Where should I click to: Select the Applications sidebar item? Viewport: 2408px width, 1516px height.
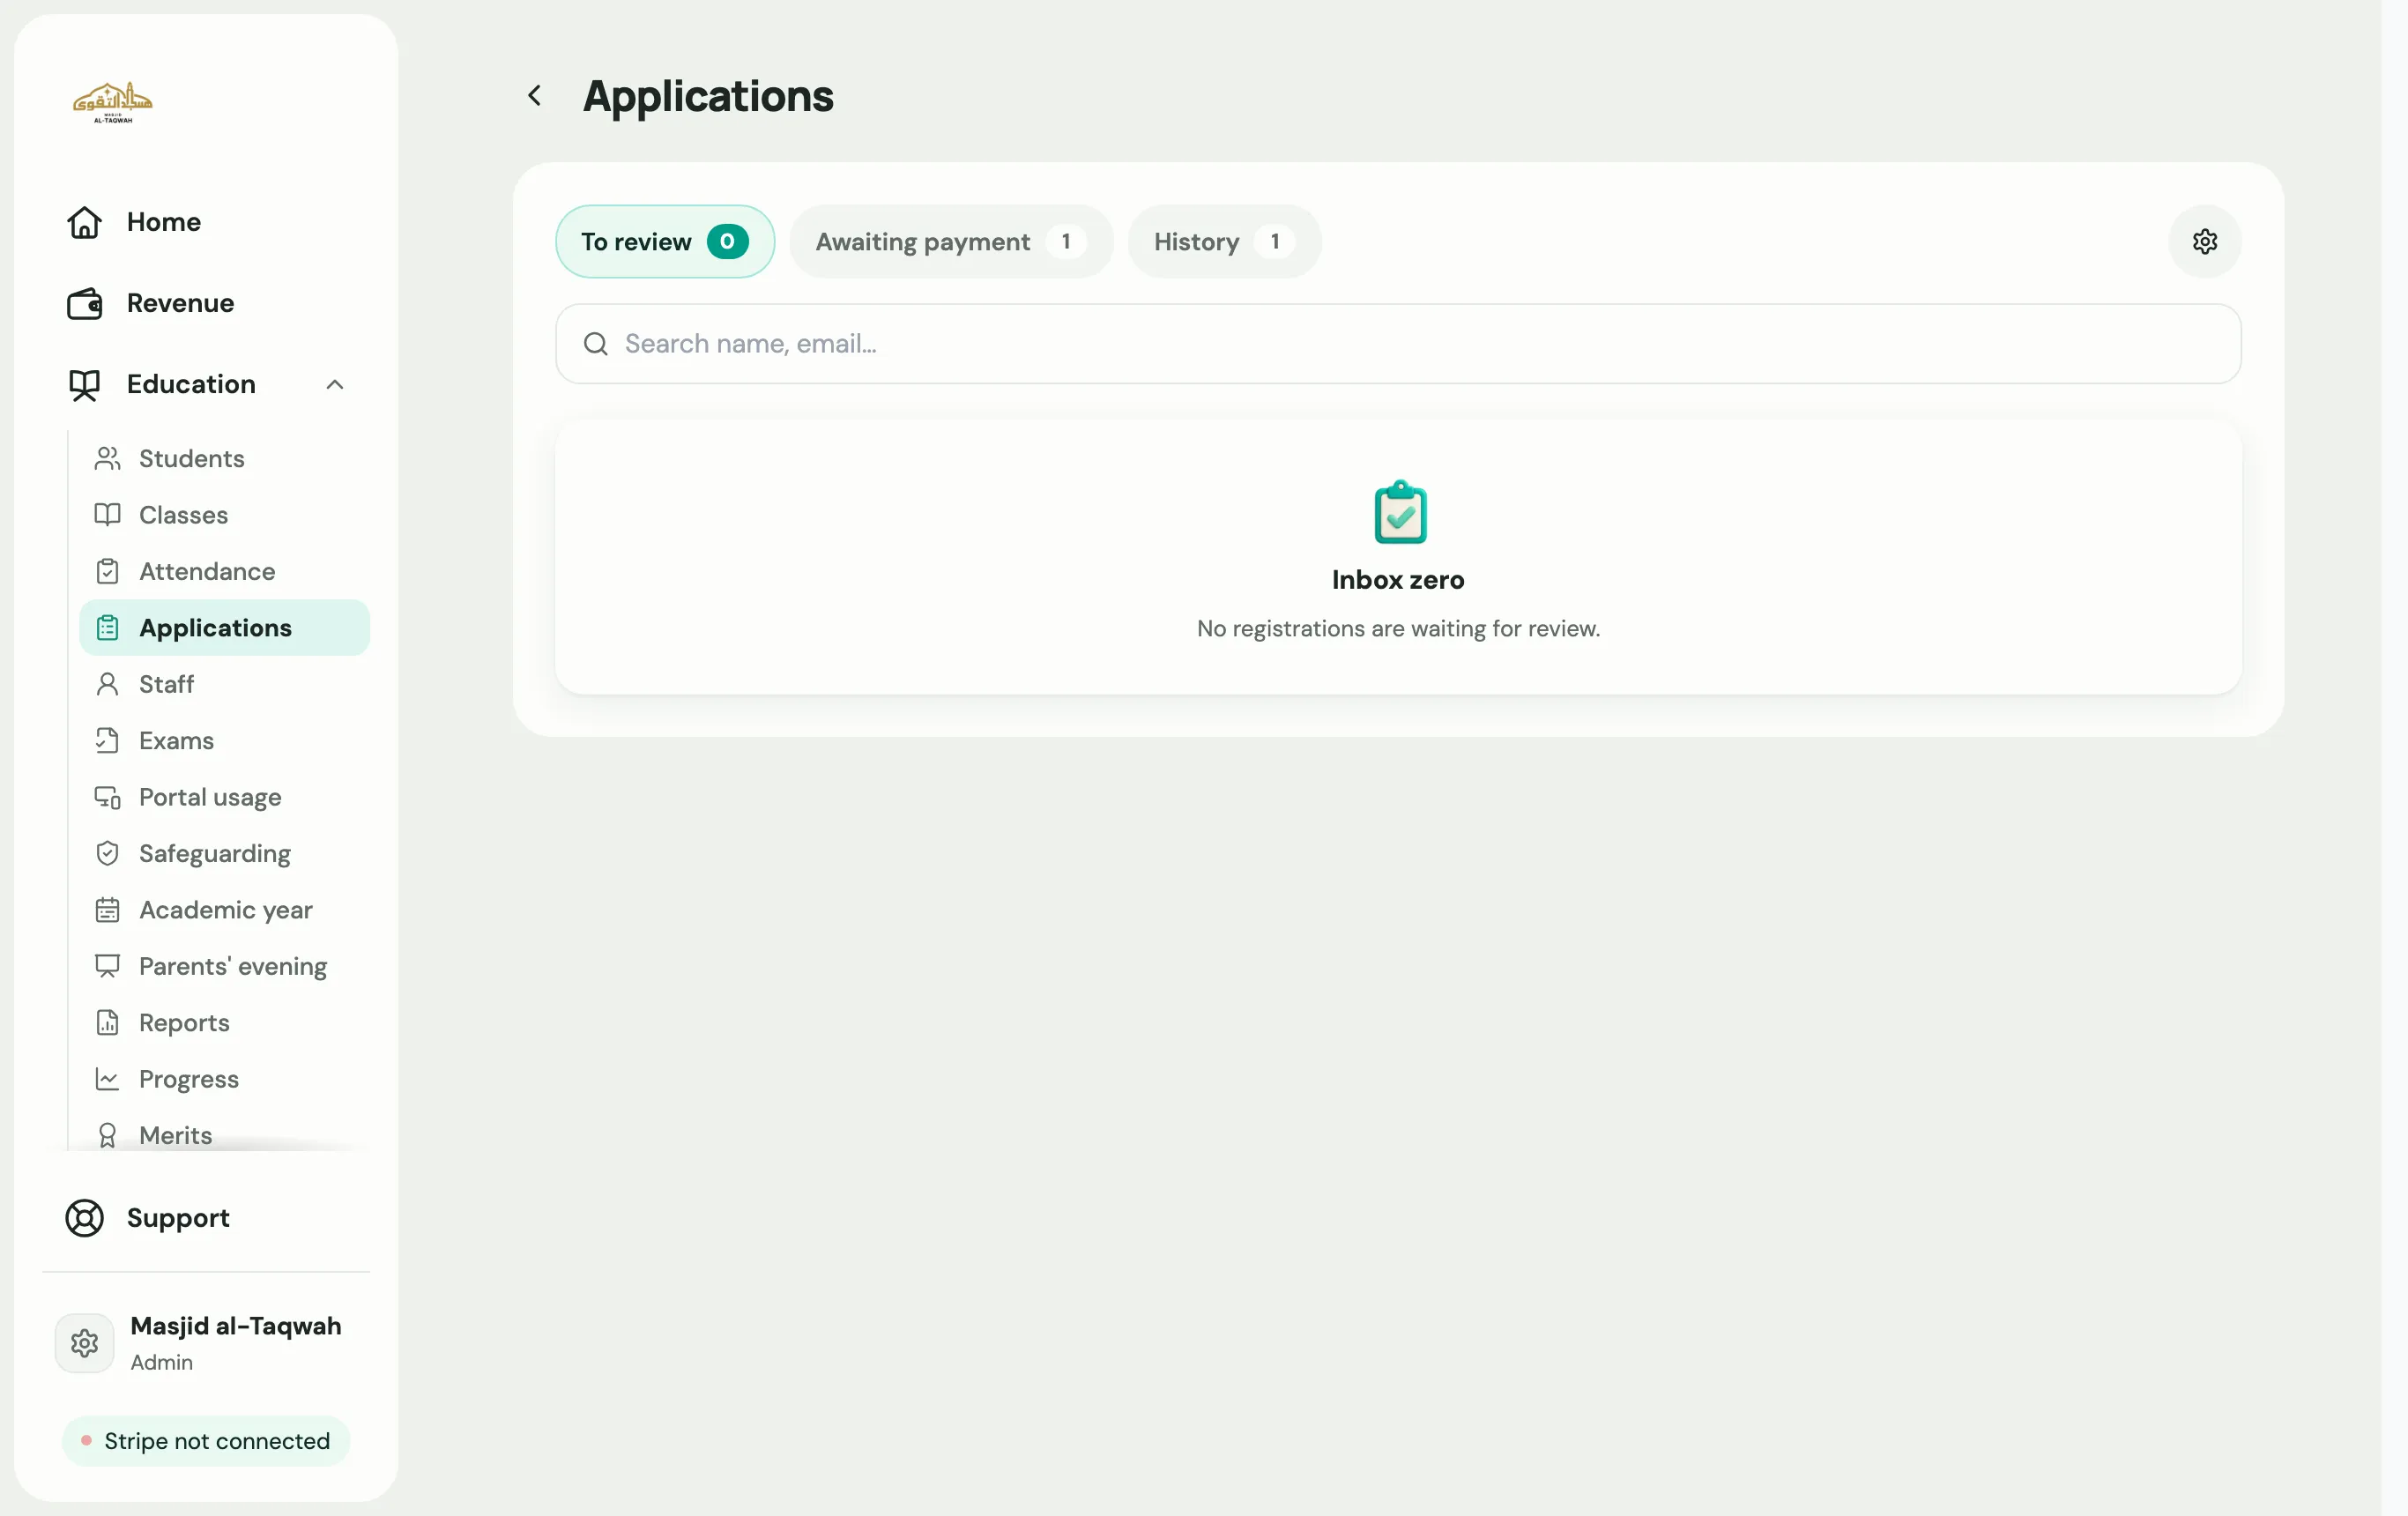(x=224, y=628)
